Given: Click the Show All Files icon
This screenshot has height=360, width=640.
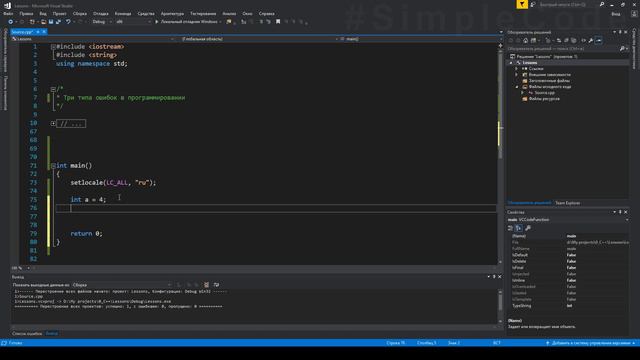Looking at the screenshot, I should pyautogui.click(x=573, y=40).
